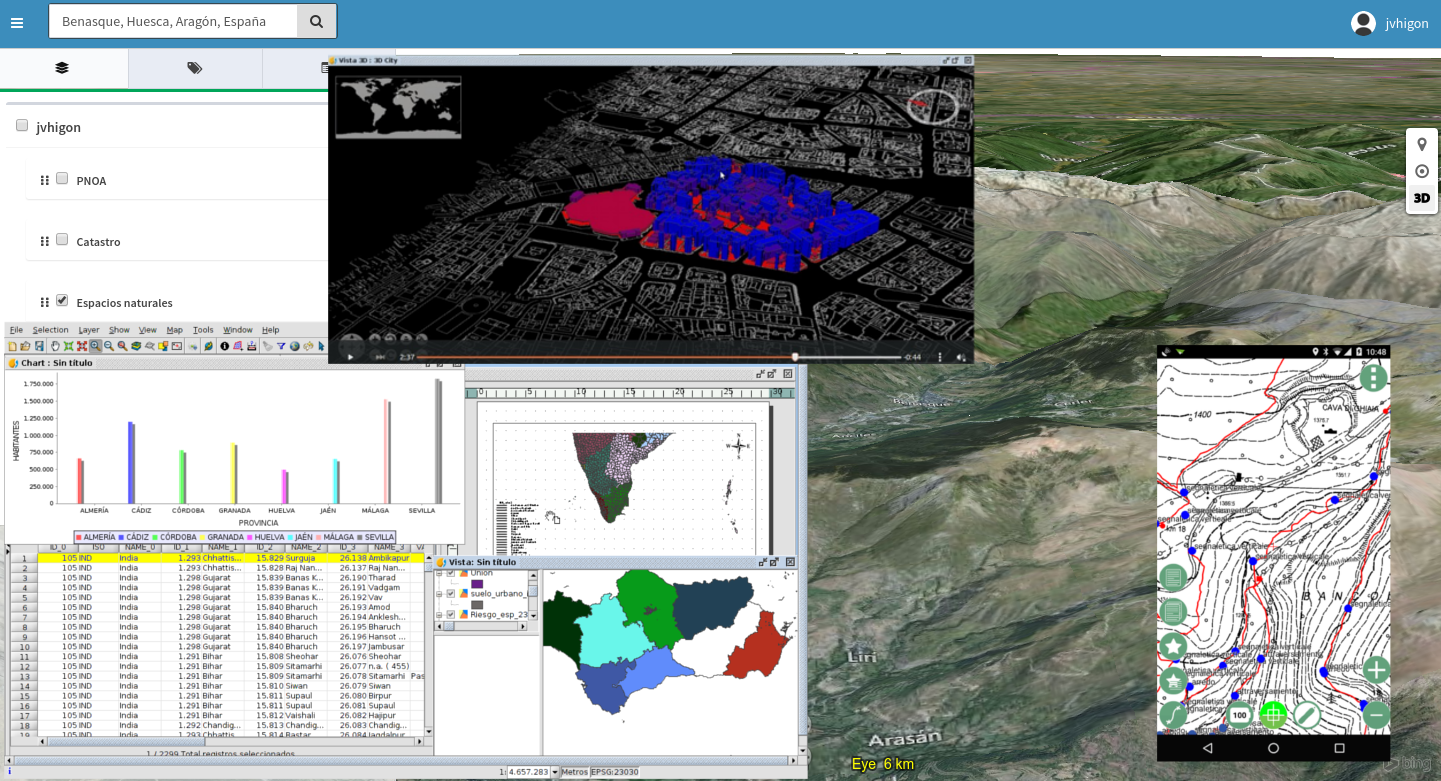The image size is (1441, 781).
Task: Collapse the Riesgo_esp layer tree node
Action: pyautogui.click(x=439, y=614)
